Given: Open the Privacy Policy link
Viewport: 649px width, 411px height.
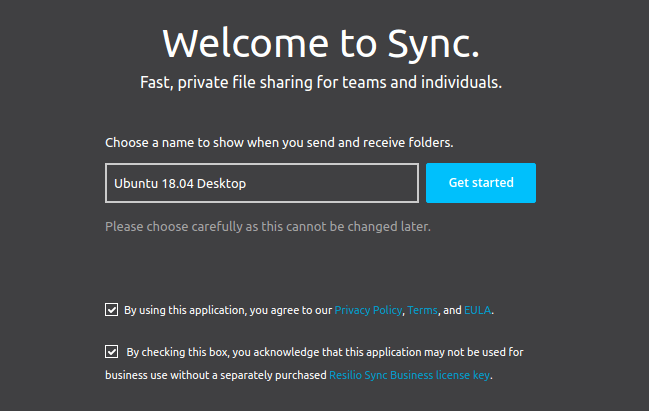Looking at the screenshot, I should coord(368,311).
